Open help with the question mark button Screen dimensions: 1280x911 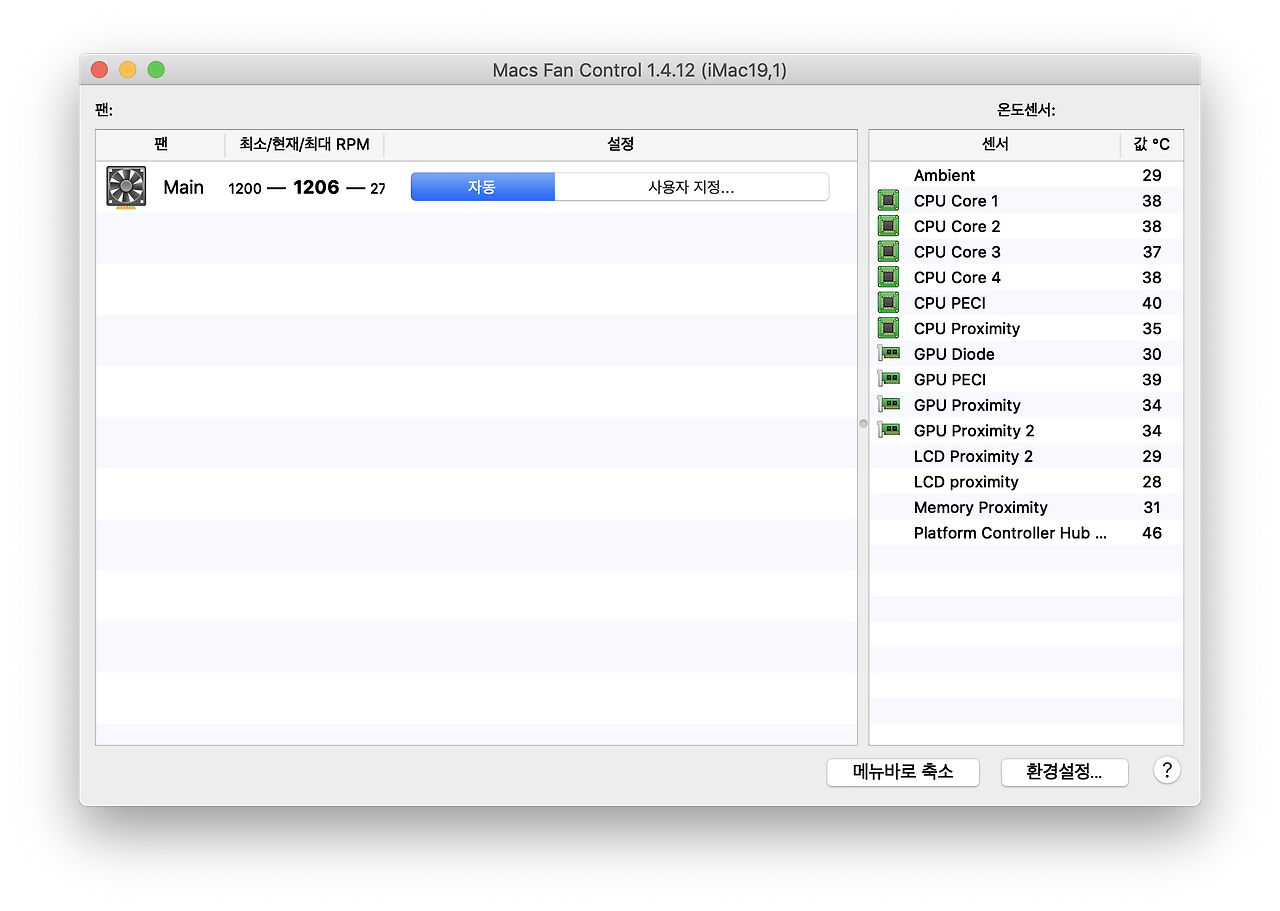tap(1167, 770)
